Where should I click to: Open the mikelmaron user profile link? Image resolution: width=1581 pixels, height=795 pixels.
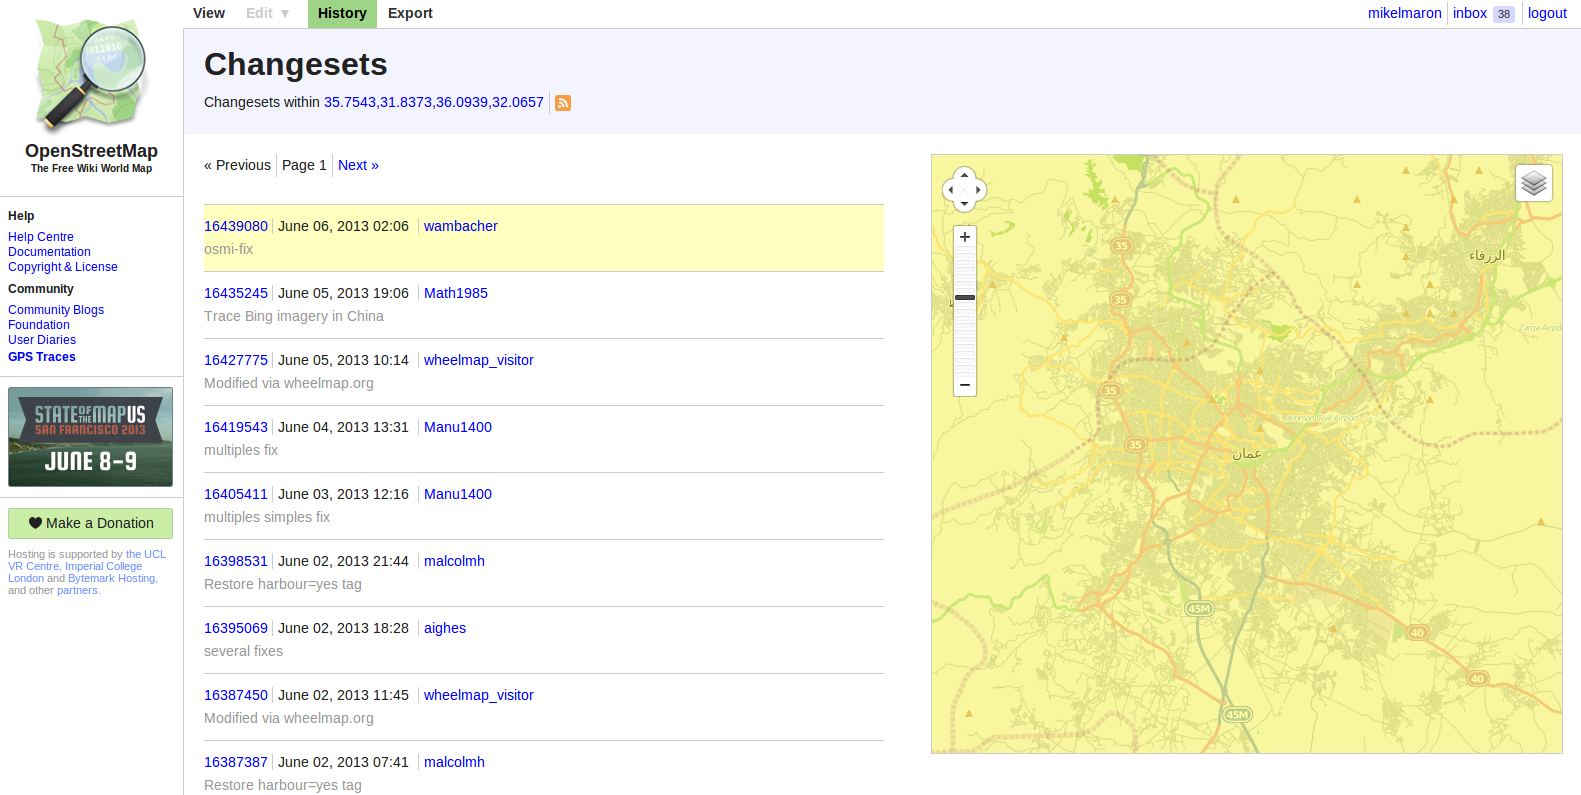point(1405,13)
